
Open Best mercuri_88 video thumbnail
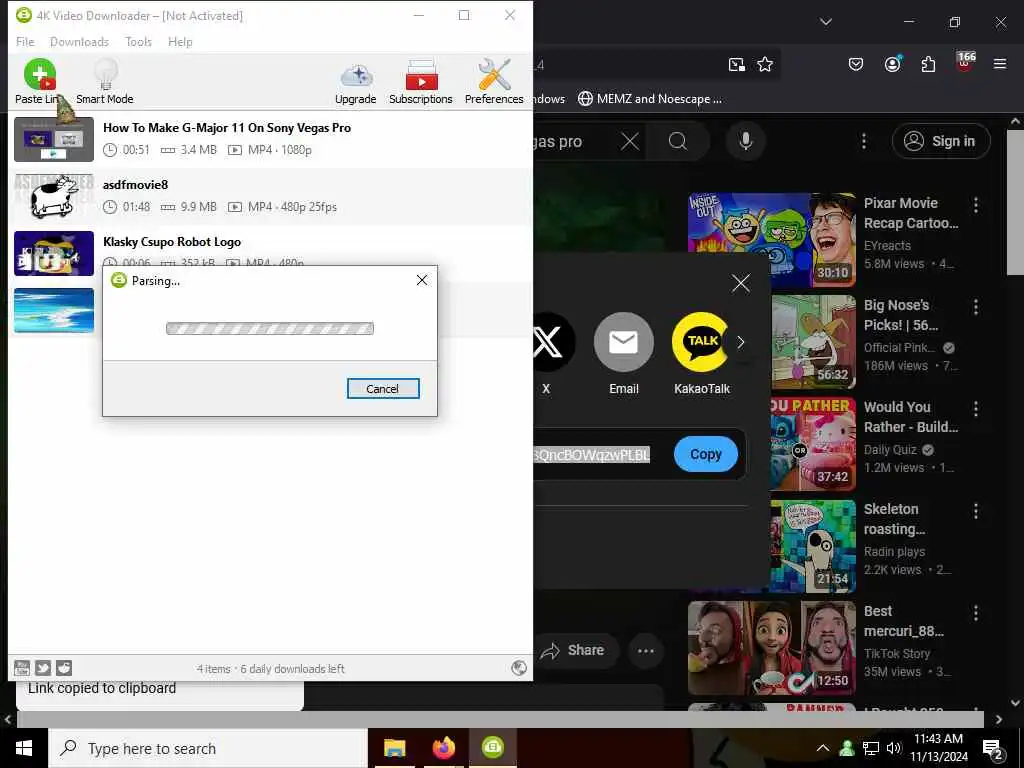click(772, 648)
